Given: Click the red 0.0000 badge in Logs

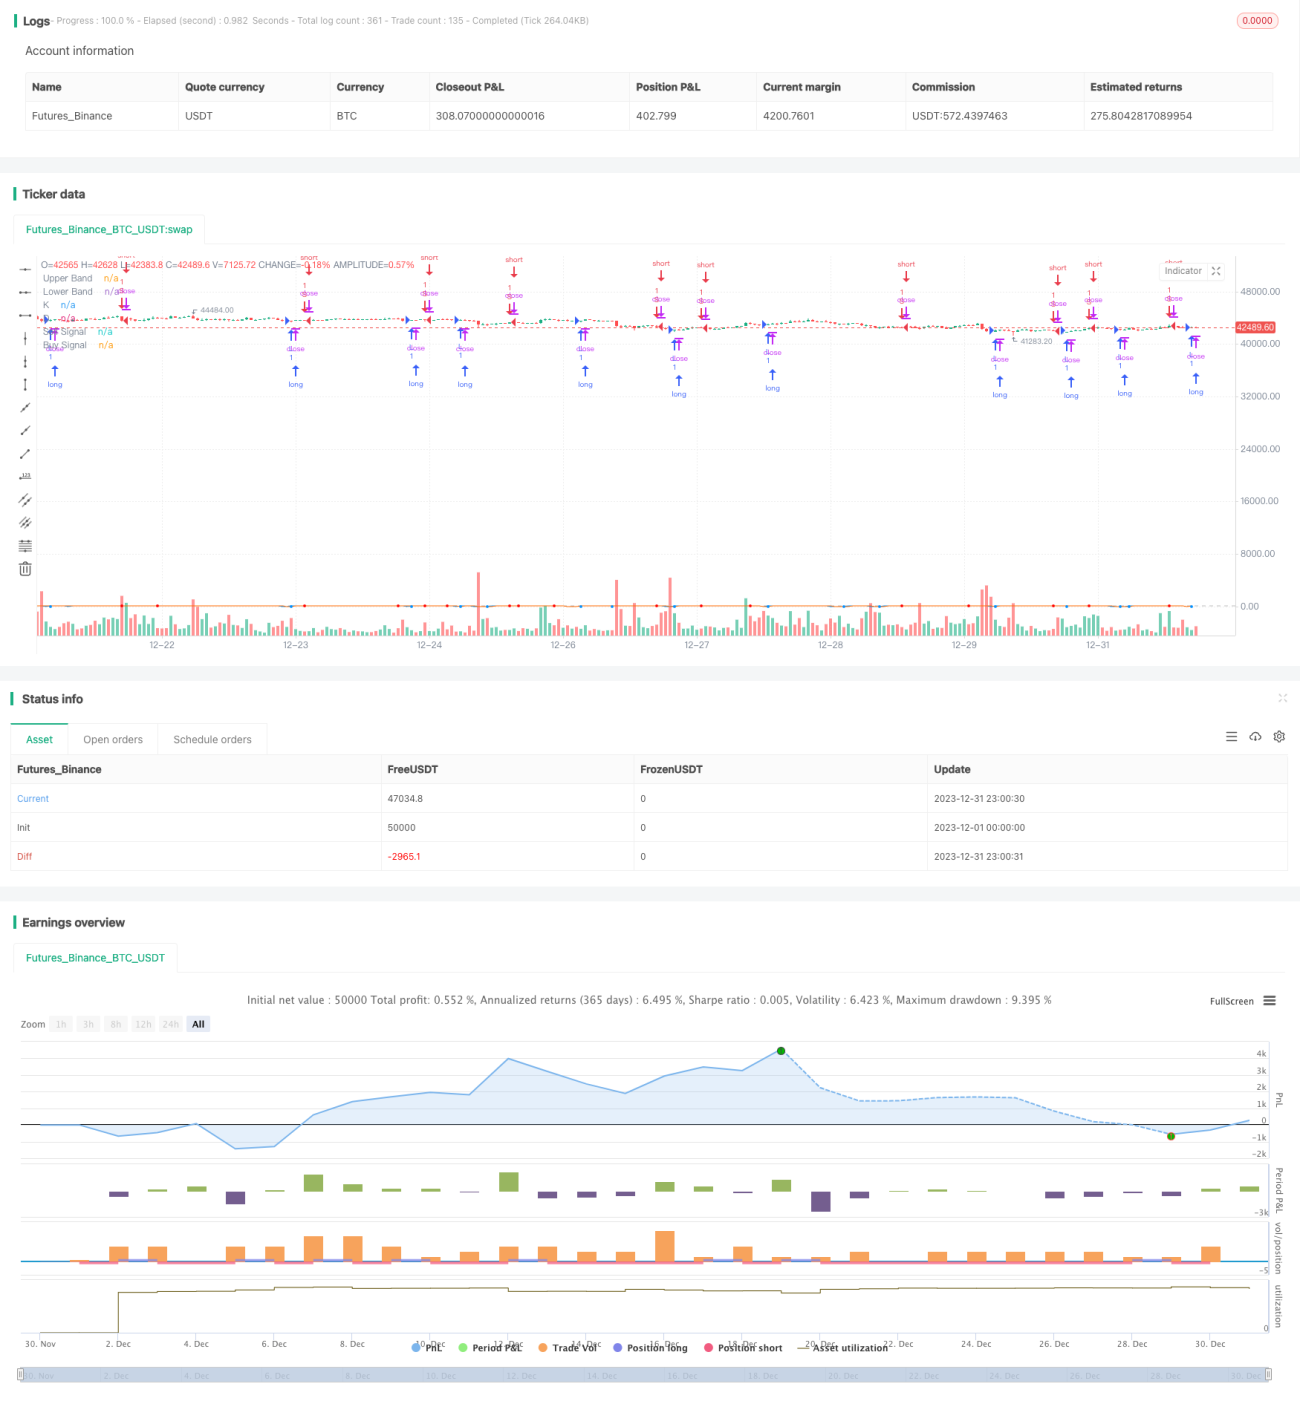Looking at the screenshot, I should (x=1257, y=20).
